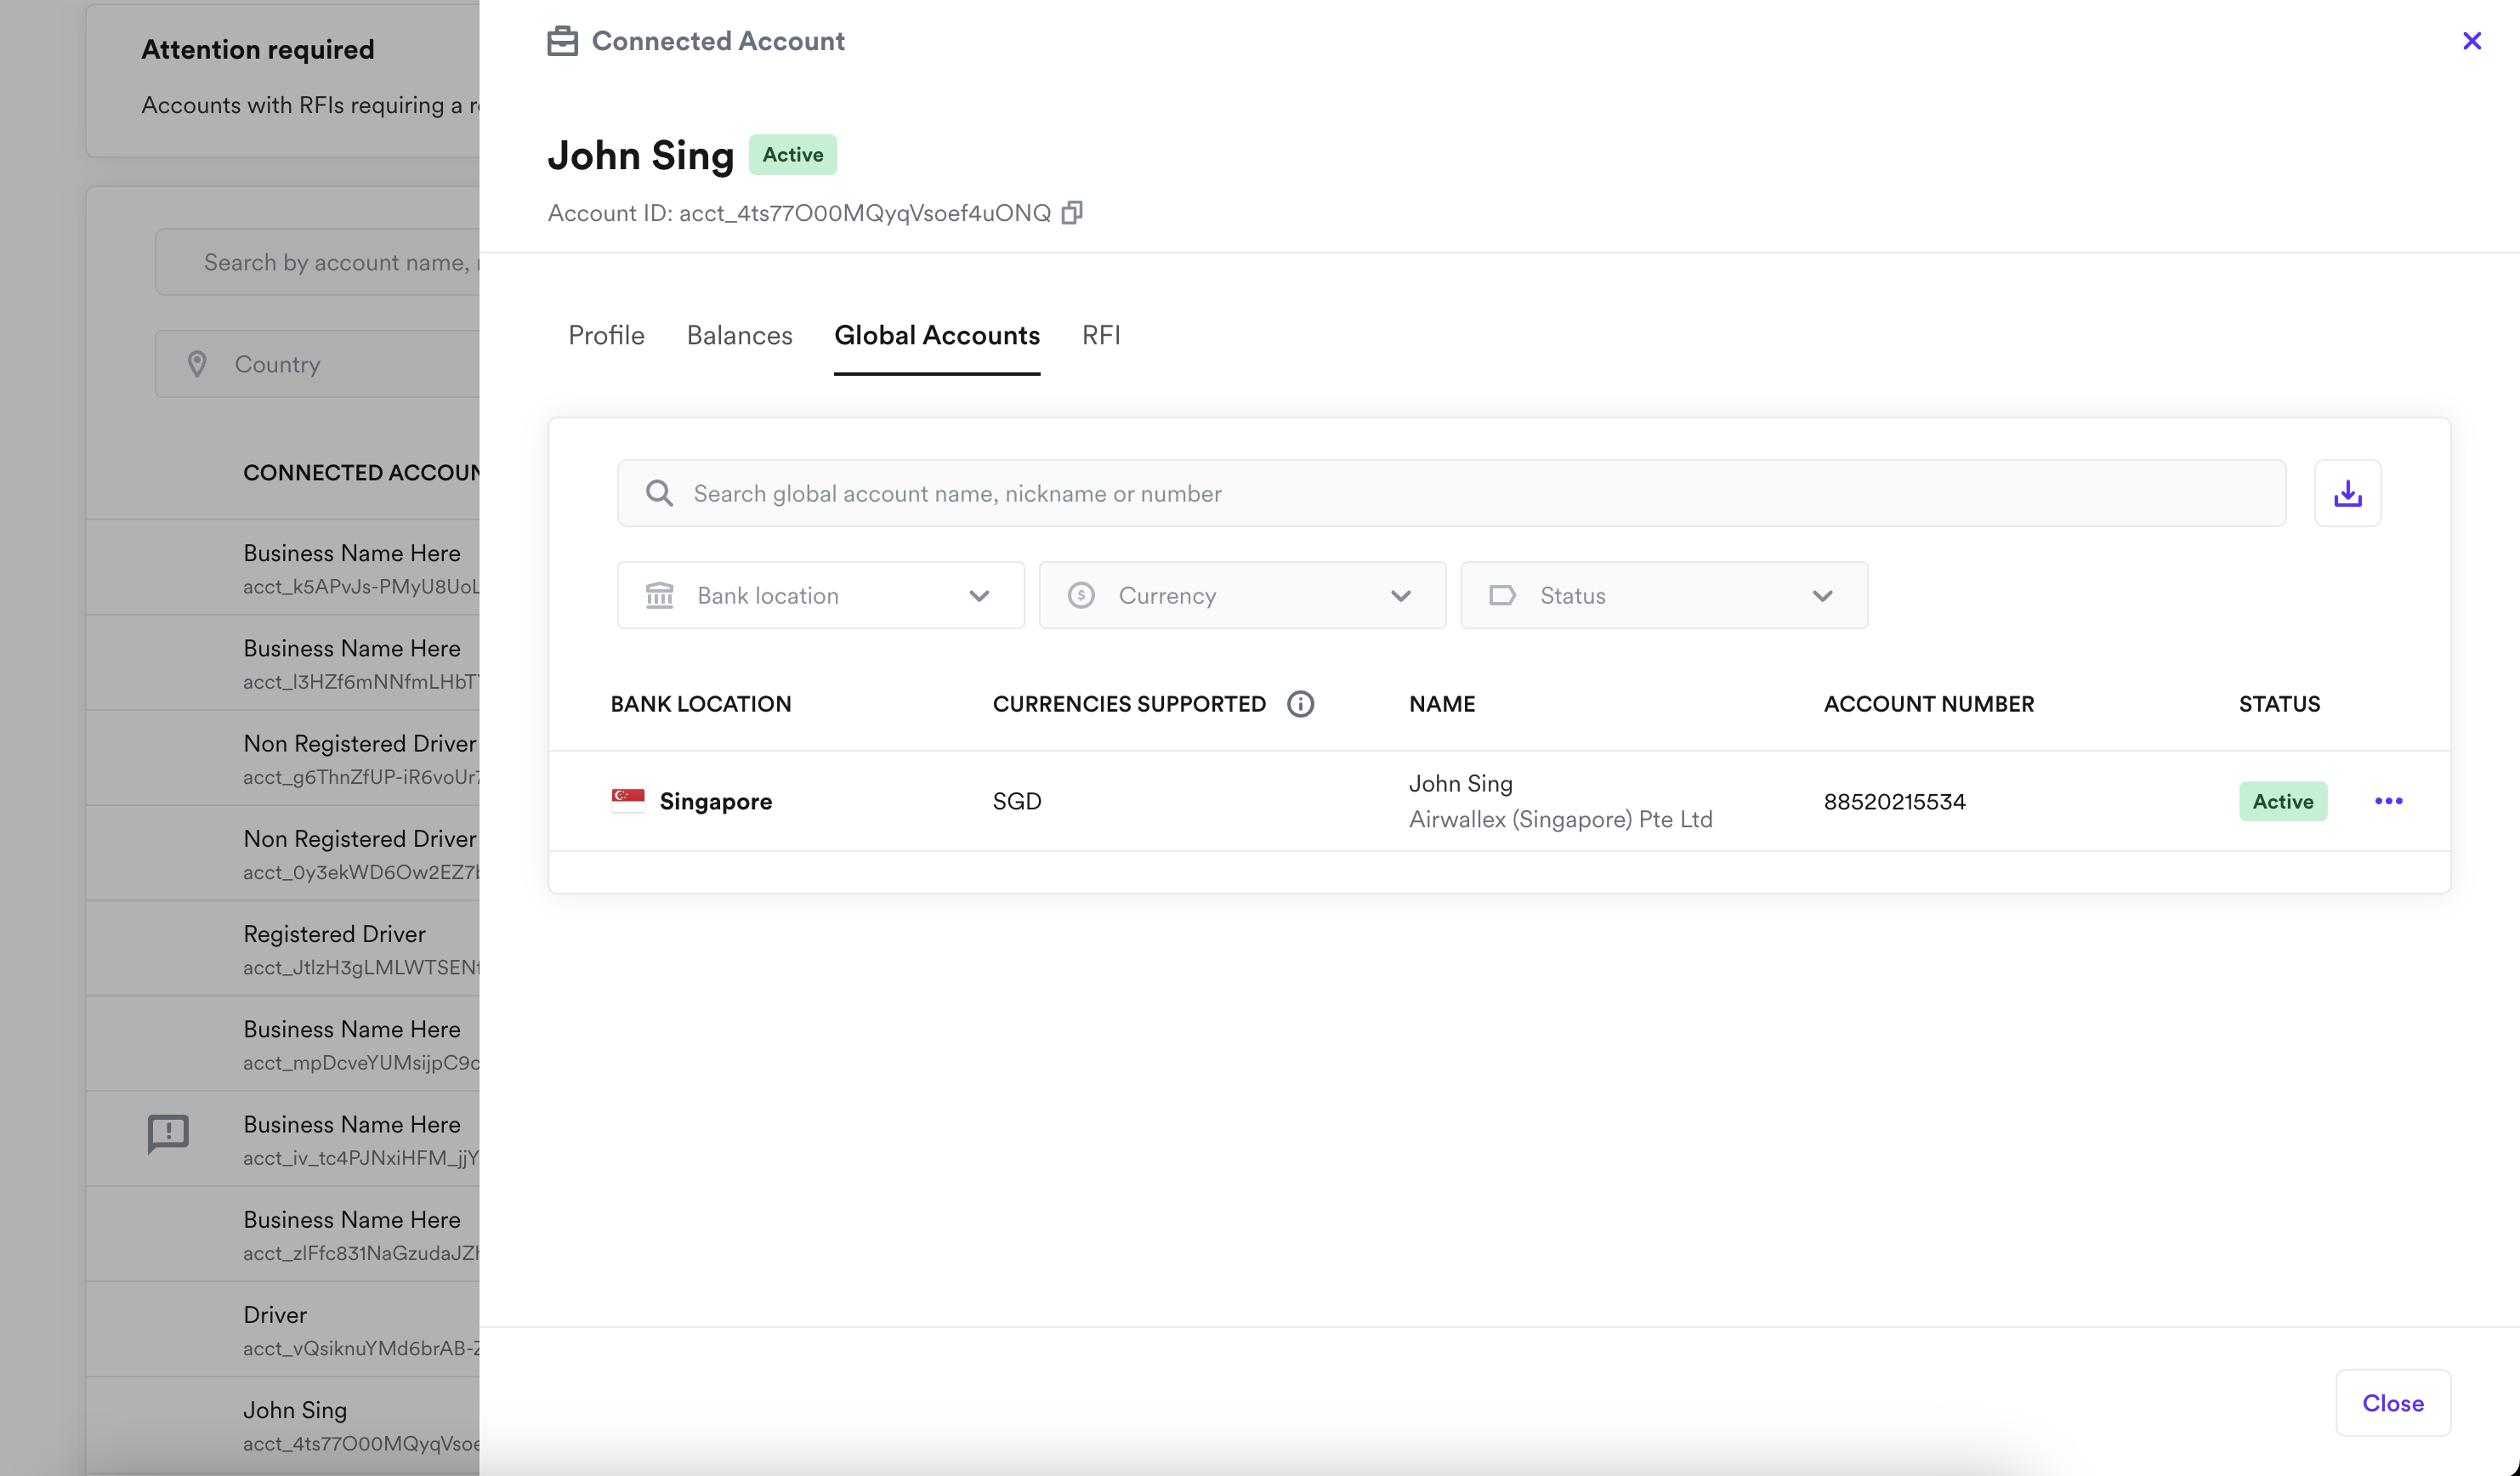The height and width of the screenshot is (1476, 2520).
Task: Click the Singapore flag icon
Action: tap(628, 800)
